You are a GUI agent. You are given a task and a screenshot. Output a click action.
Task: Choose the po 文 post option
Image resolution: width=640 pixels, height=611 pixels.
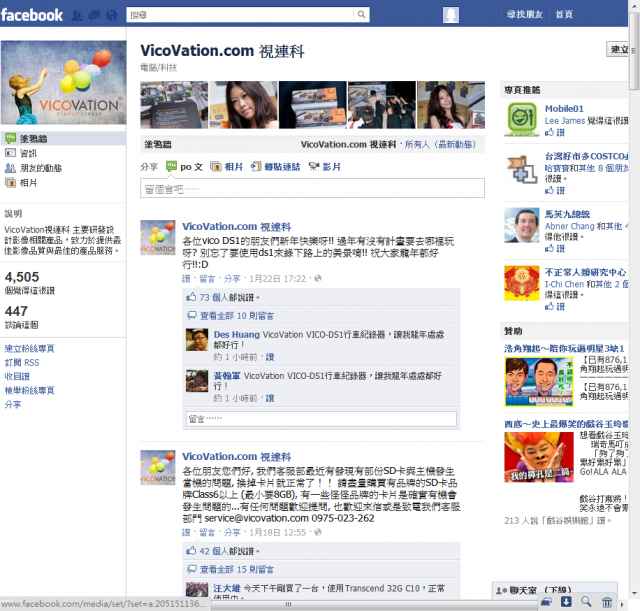point(184,167)
